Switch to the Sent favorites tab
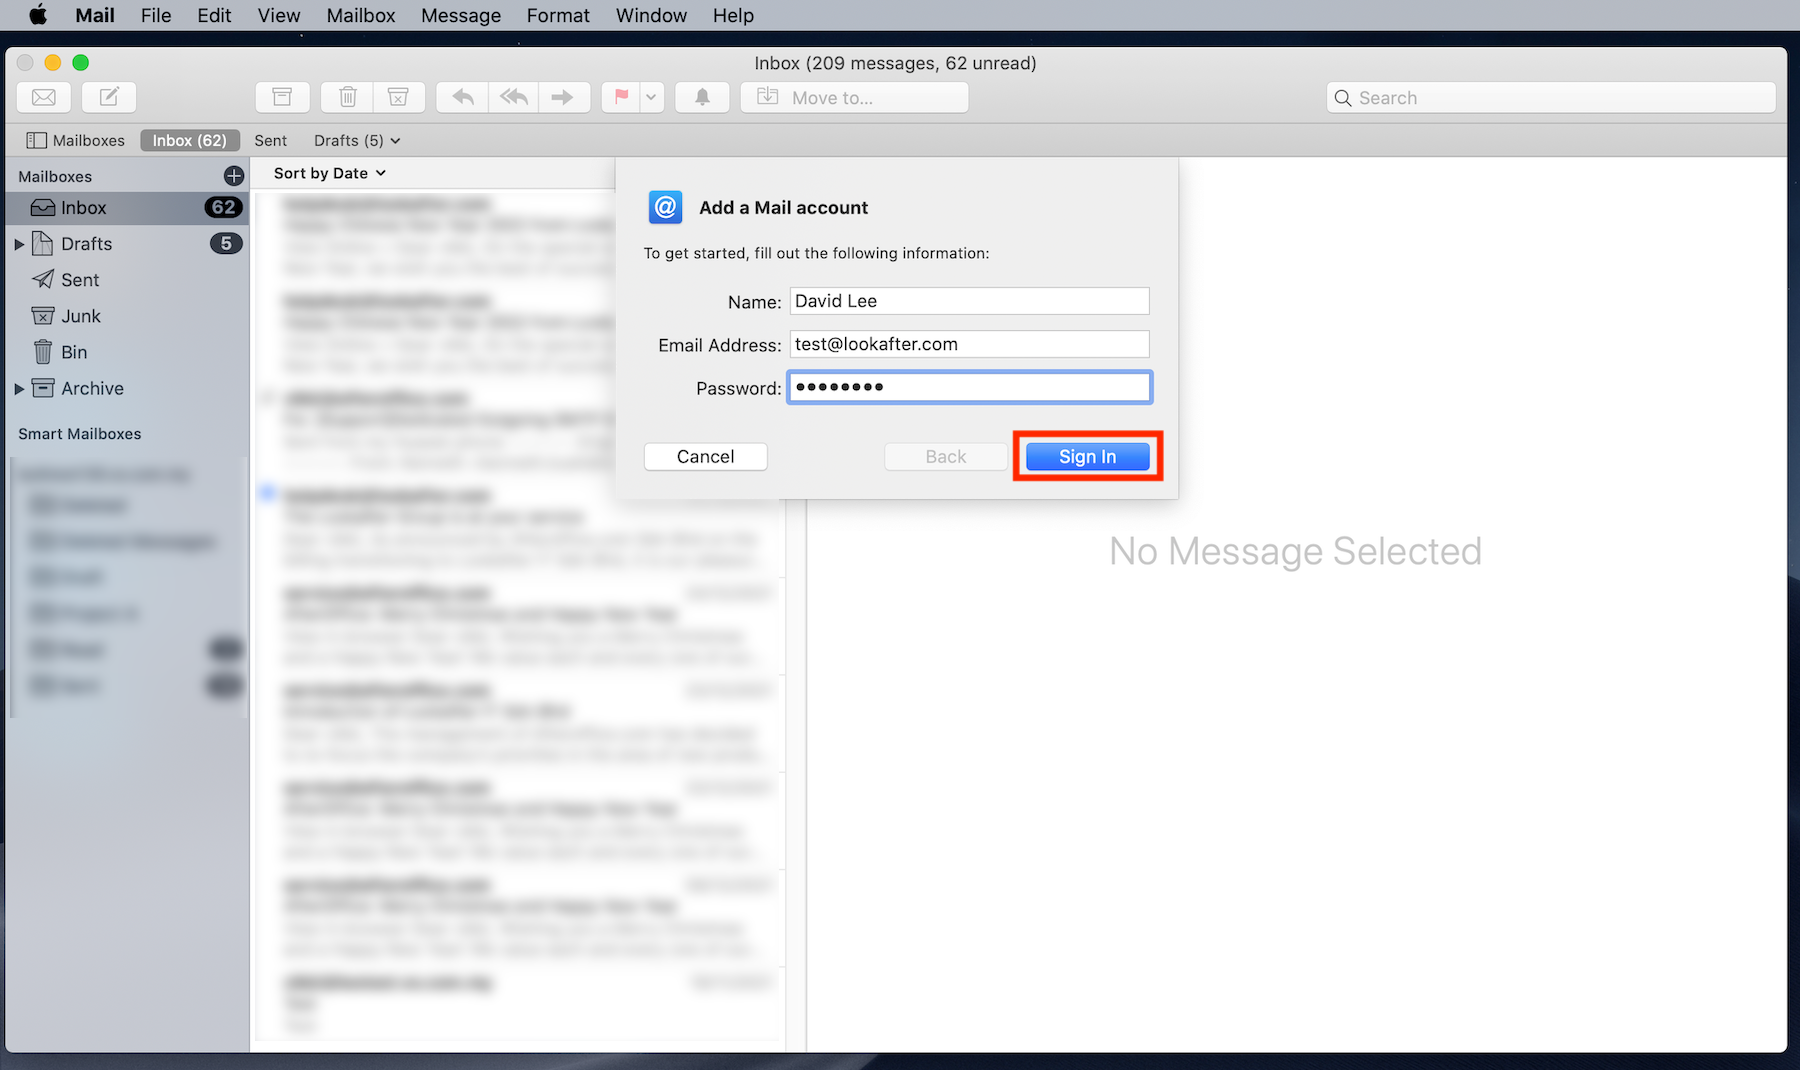The height and width of the screenshot is (1070, 1800). (270, 141)
